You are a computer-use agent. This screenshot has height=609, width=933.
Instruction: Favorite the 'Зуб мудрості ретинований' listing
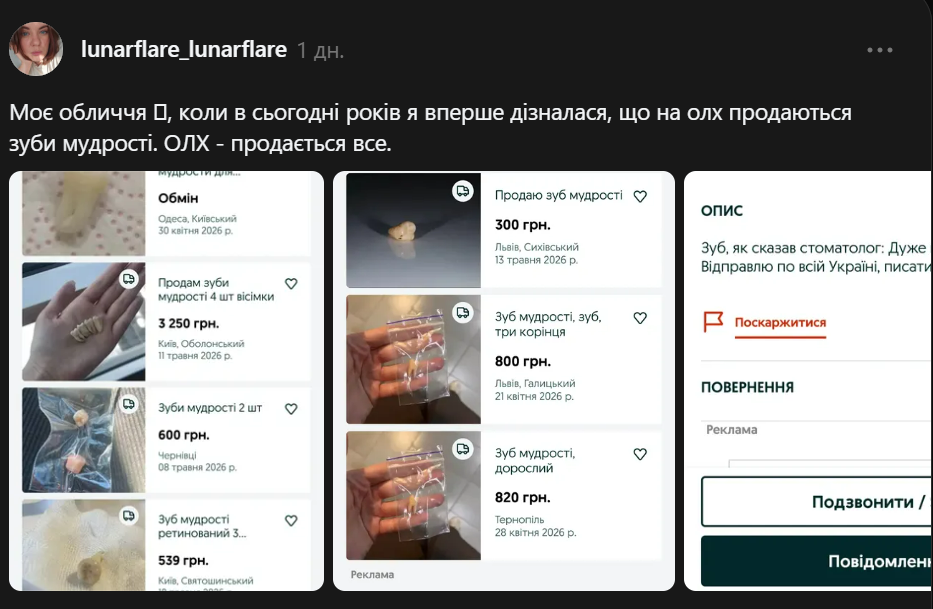pos(291,521)
